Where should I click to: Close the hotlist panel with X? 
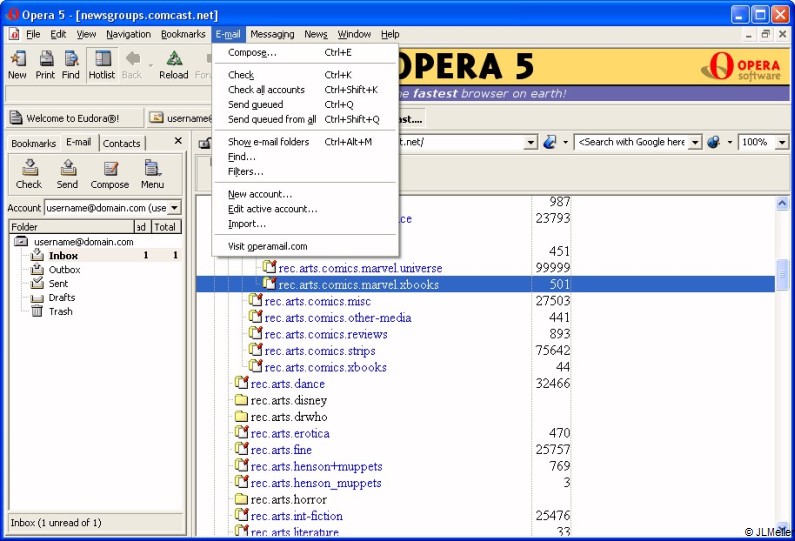(178, 141)
